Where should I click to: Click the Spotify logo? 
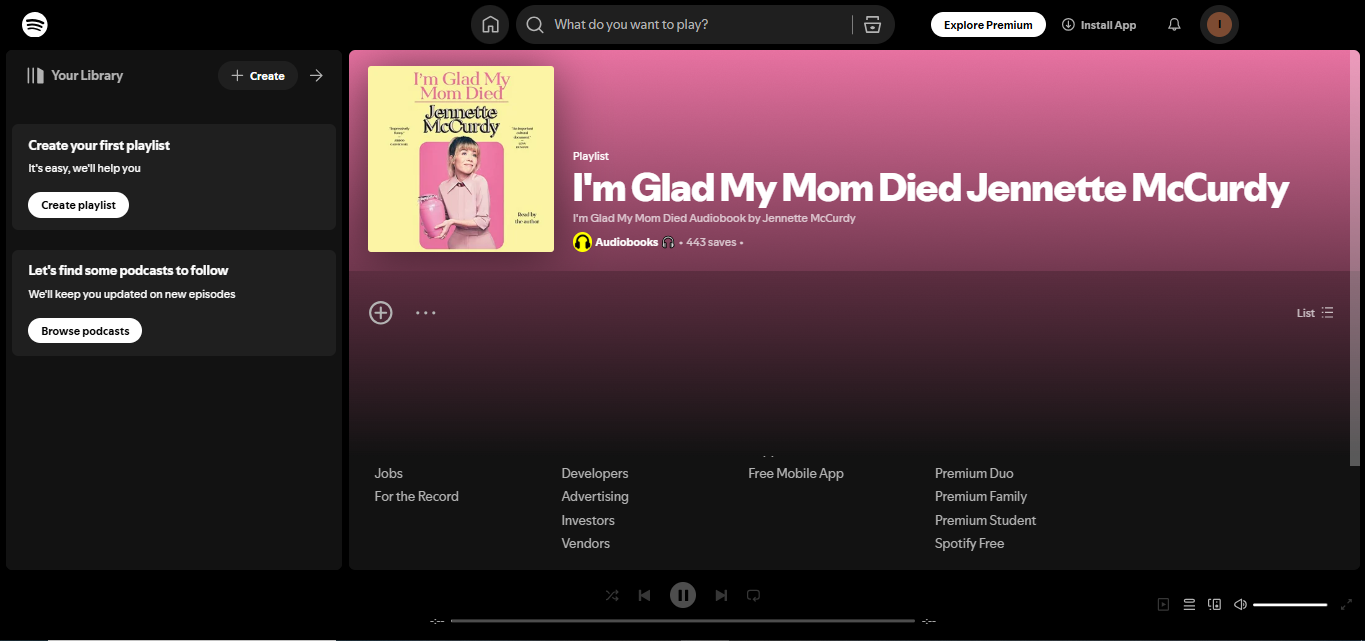34,23
